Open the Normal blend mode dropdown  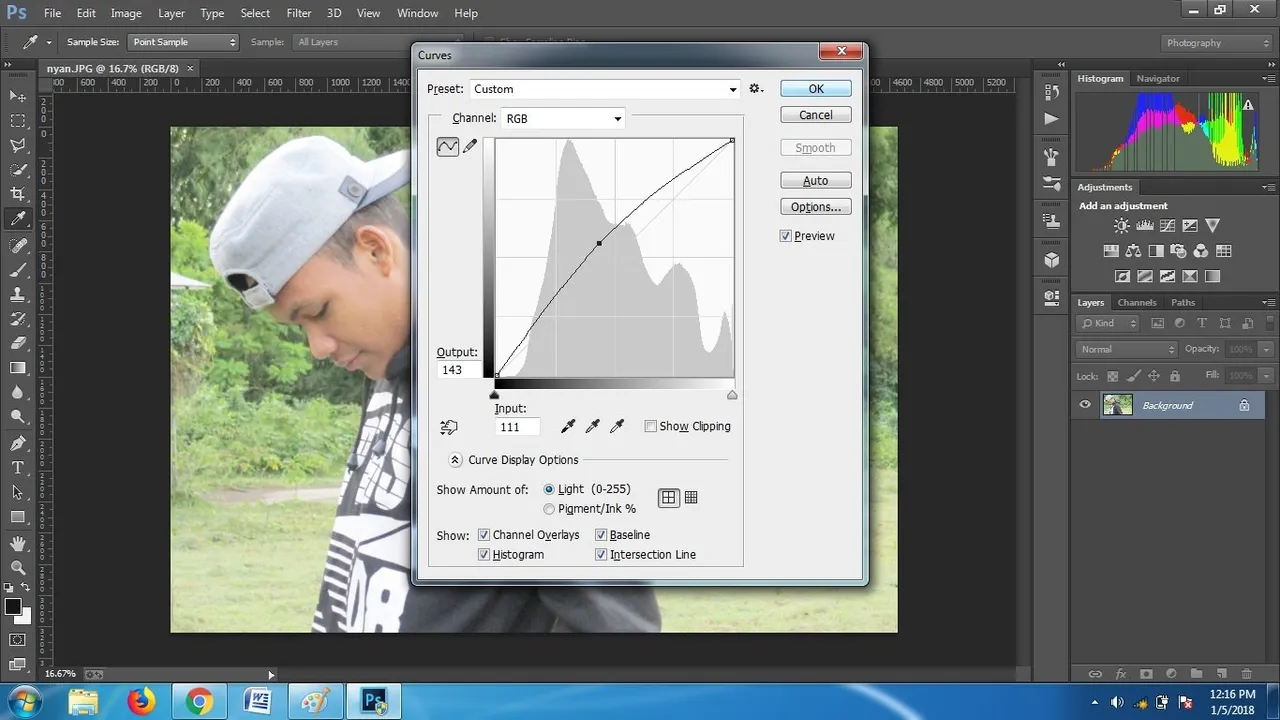[x=1128, y=349]
